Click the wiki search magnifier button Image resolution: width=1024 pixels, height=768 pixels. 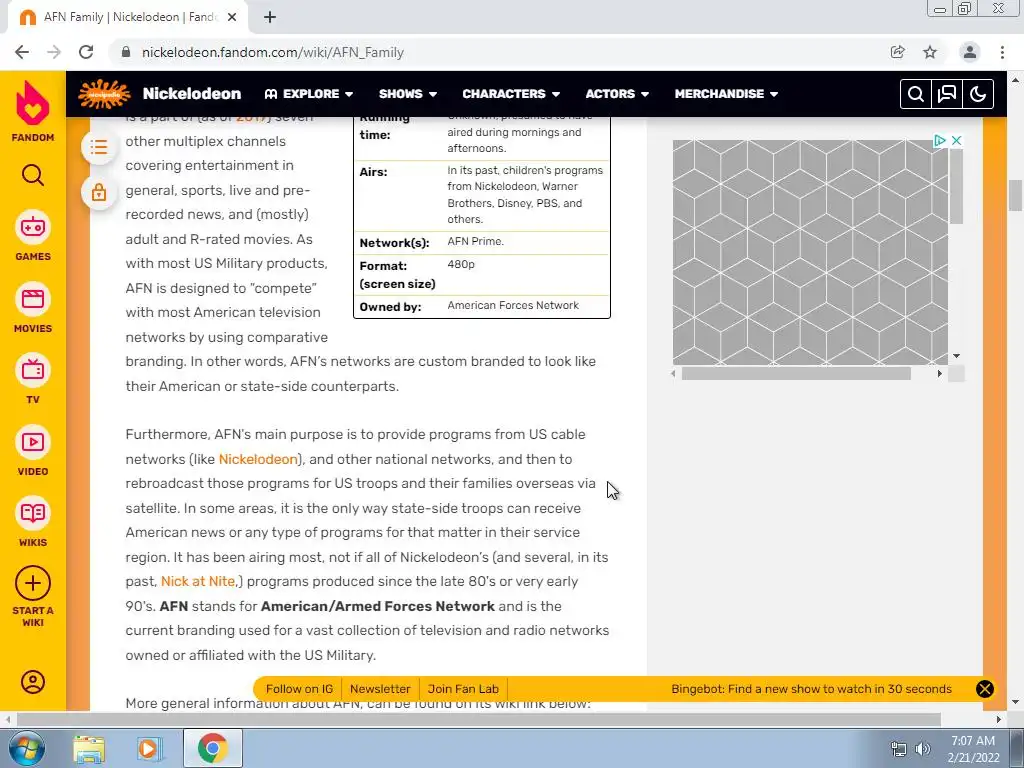(916, 94)
